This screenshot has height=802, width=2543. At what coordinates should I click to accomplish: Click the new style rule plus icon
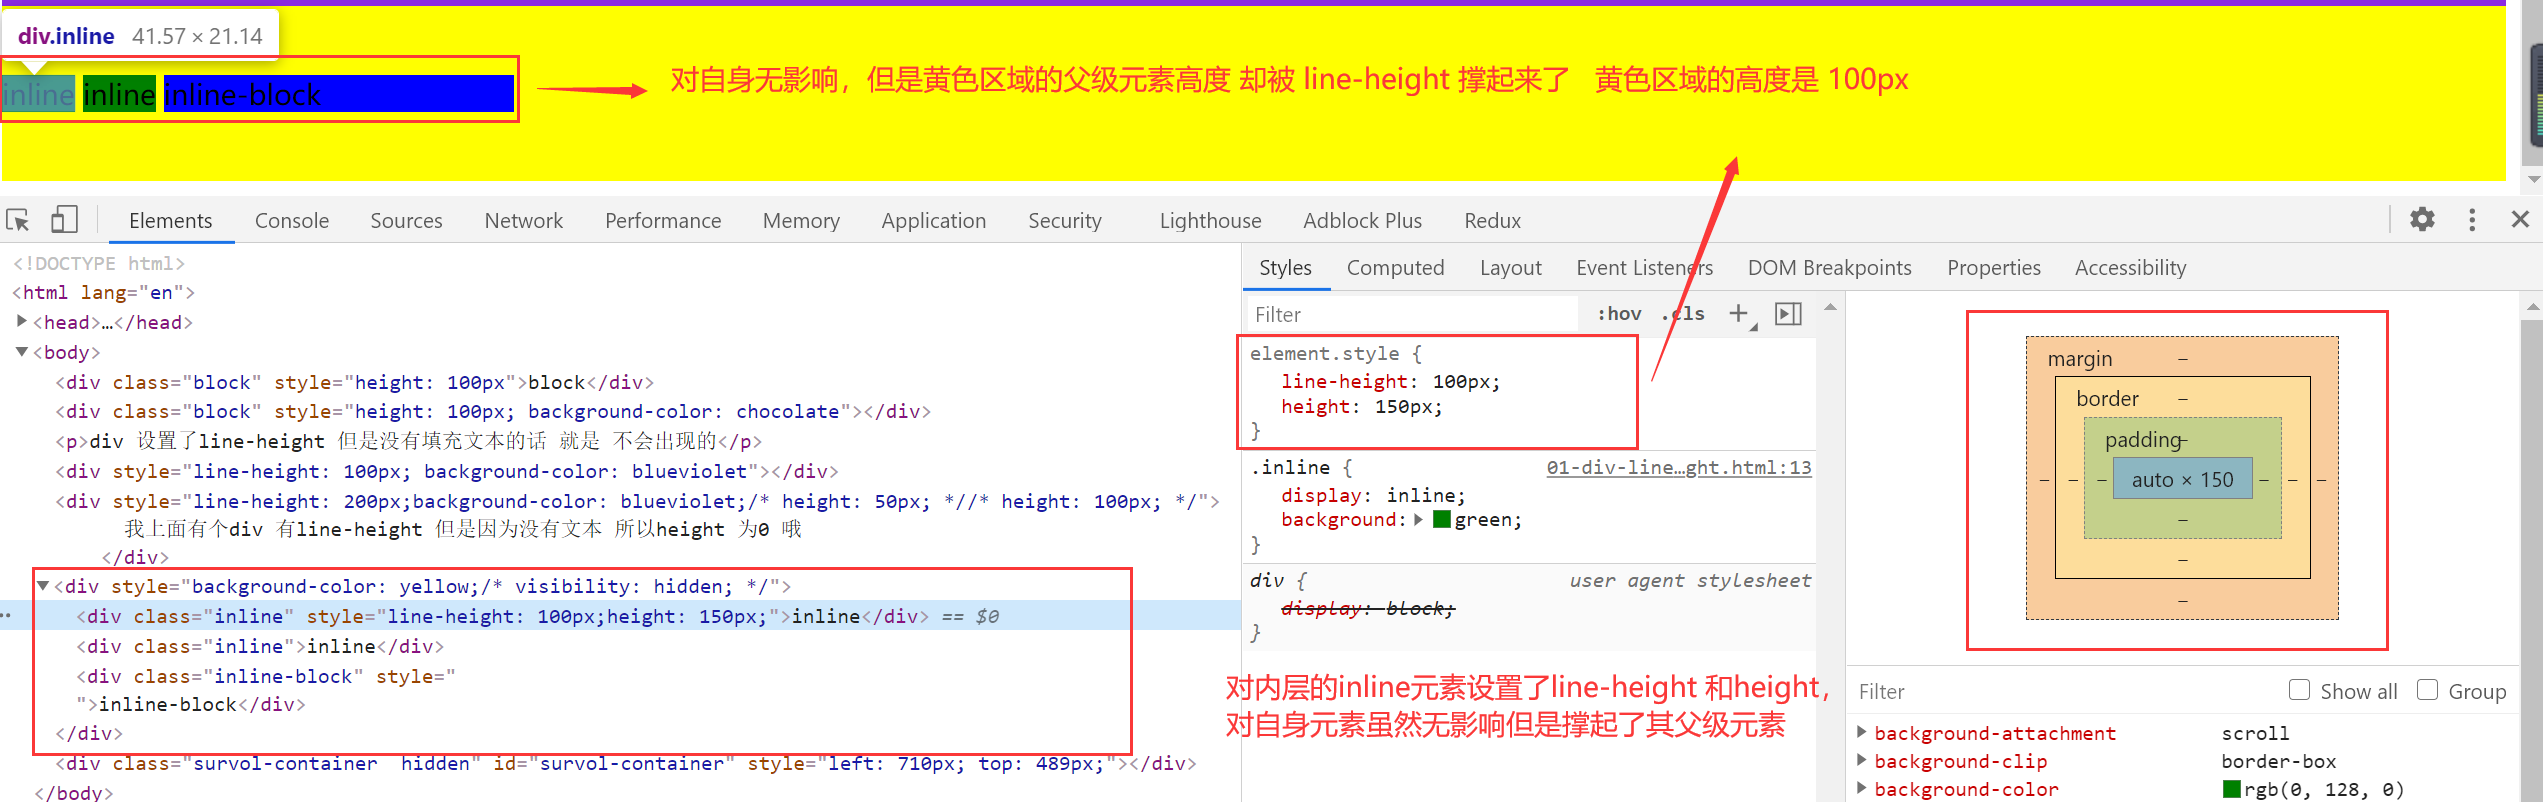pyautogui.click(x=1739, y=314)
